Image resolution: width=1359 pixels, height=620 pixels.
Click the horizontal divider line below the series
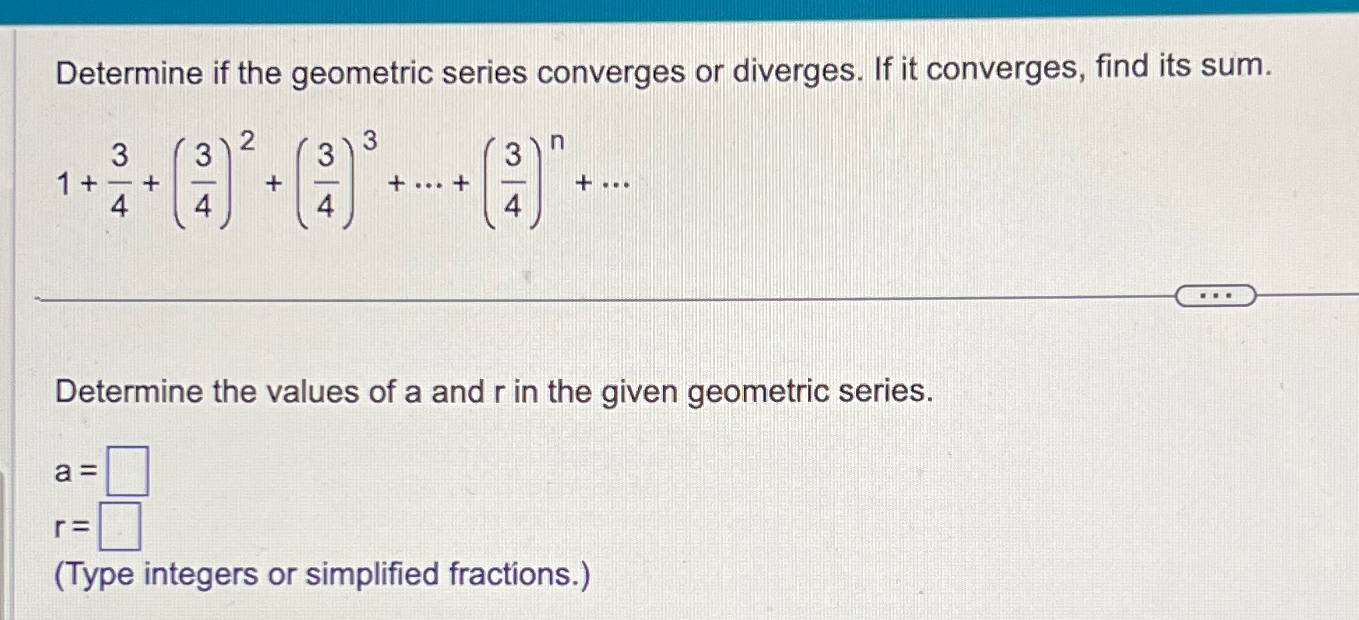click(x=600, y=297)
